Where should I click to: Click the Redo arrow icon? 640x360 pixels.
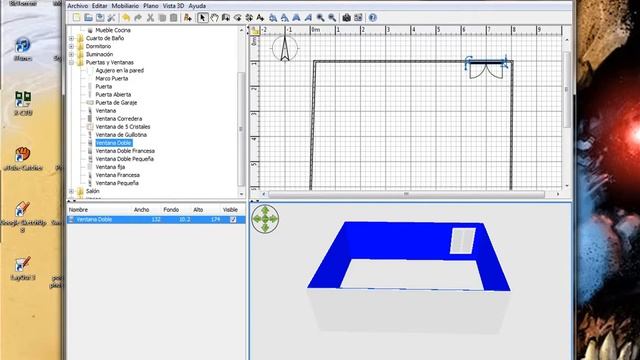click(x=138, y=18)
